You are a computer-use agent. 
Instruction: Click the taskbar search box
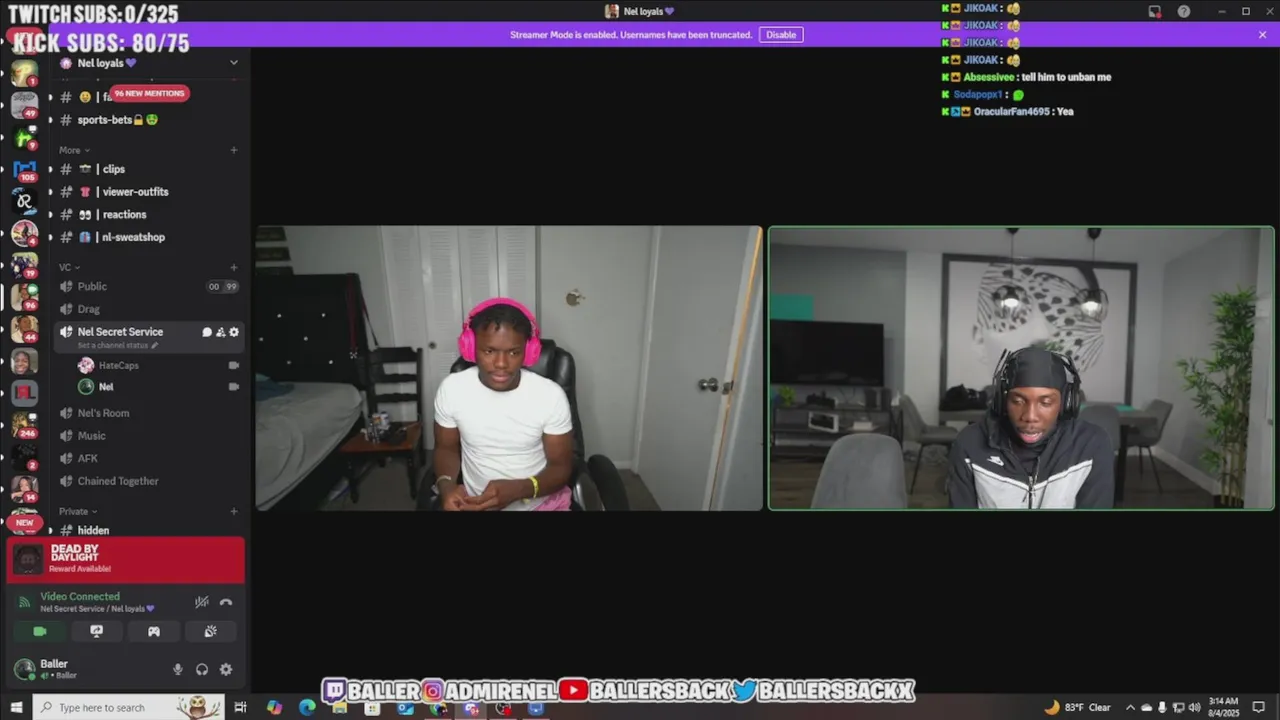click(x=129, y=707)
